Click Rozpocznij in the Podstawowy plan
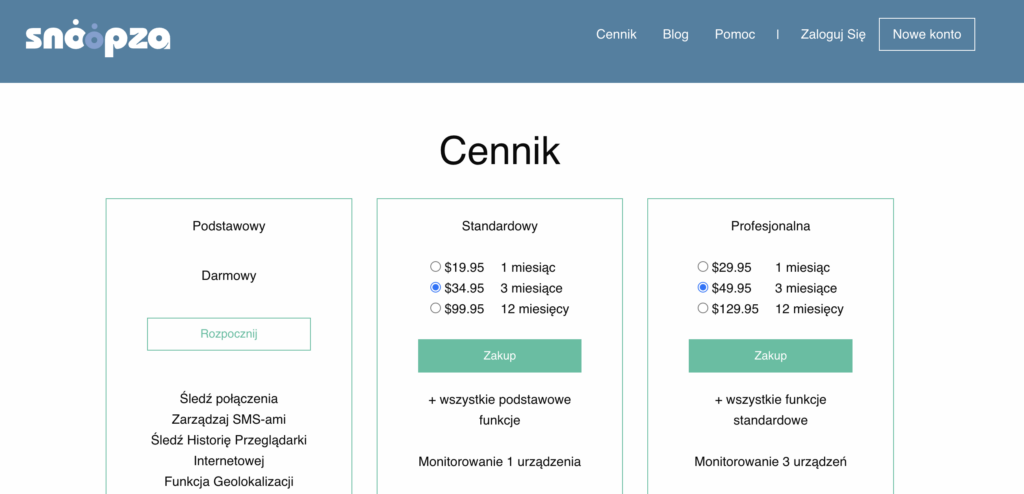The image size is (1024, 494). pyautogui.click(x=229, y=334)
